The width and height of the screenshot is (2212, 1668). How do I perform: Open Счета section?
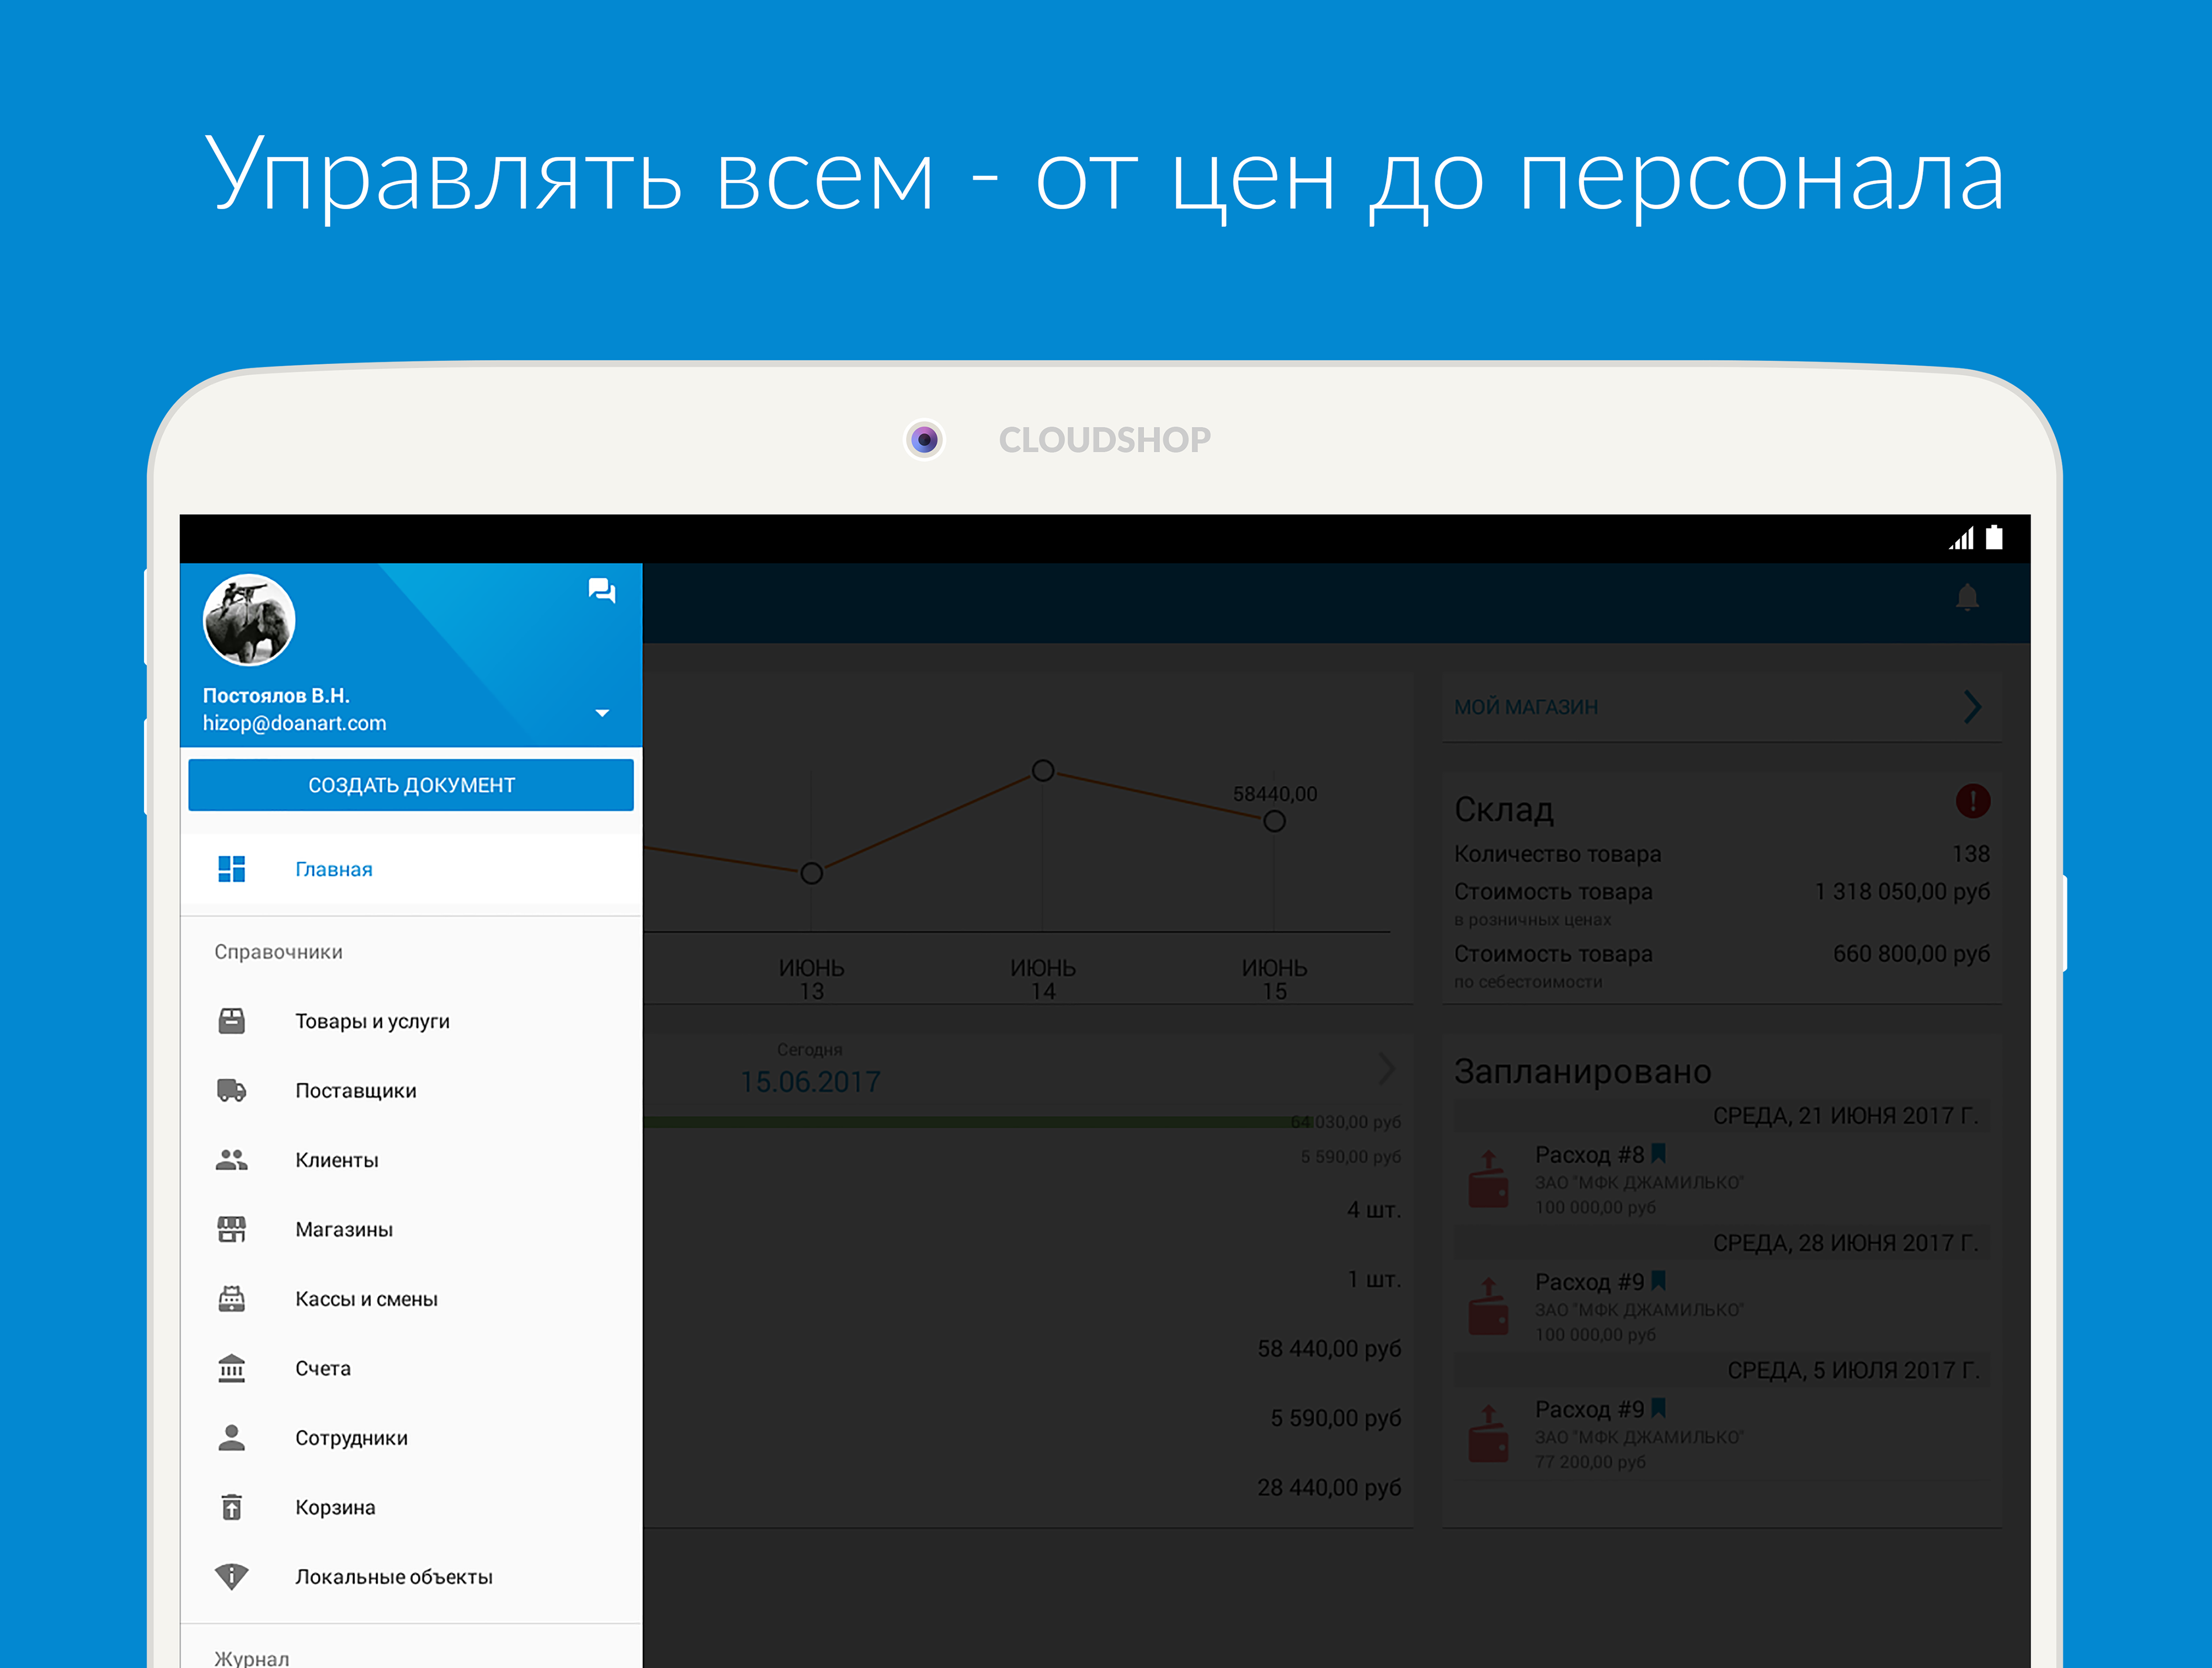(x=411, y=1368)
